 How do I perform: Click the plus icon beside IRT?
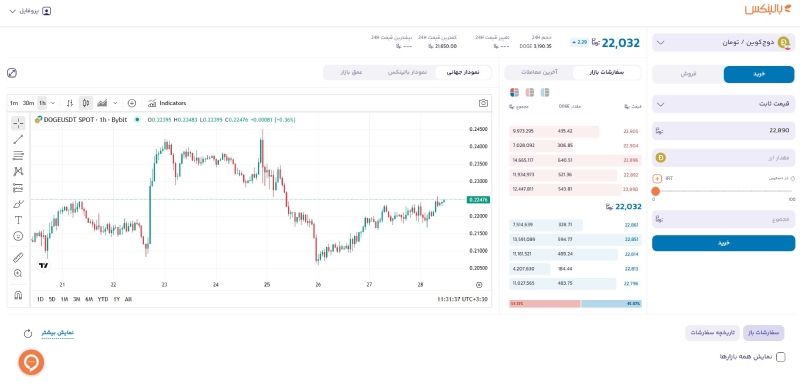tap(657, 178)
